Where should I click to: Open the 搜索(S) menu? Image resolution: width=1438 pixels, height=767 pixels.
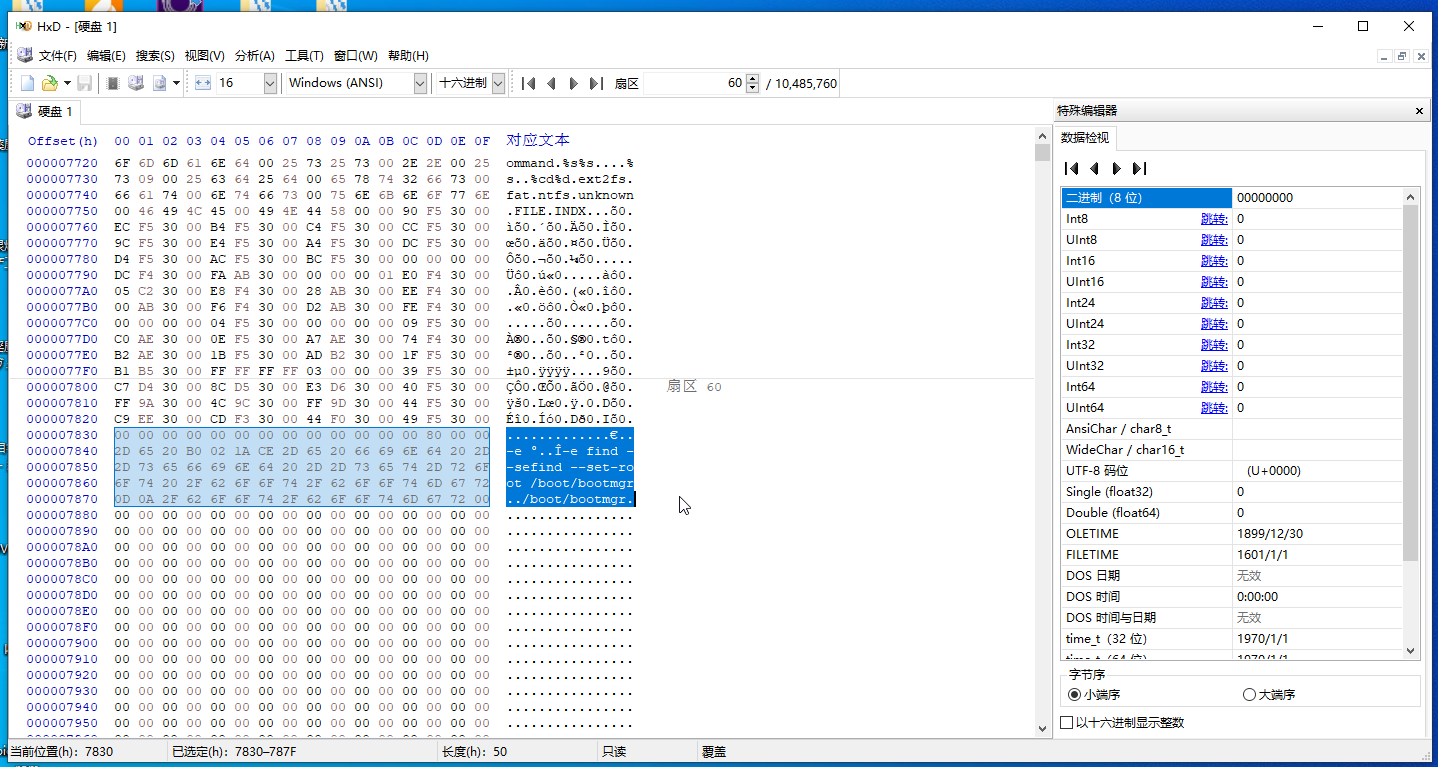(x=155, y=56)
